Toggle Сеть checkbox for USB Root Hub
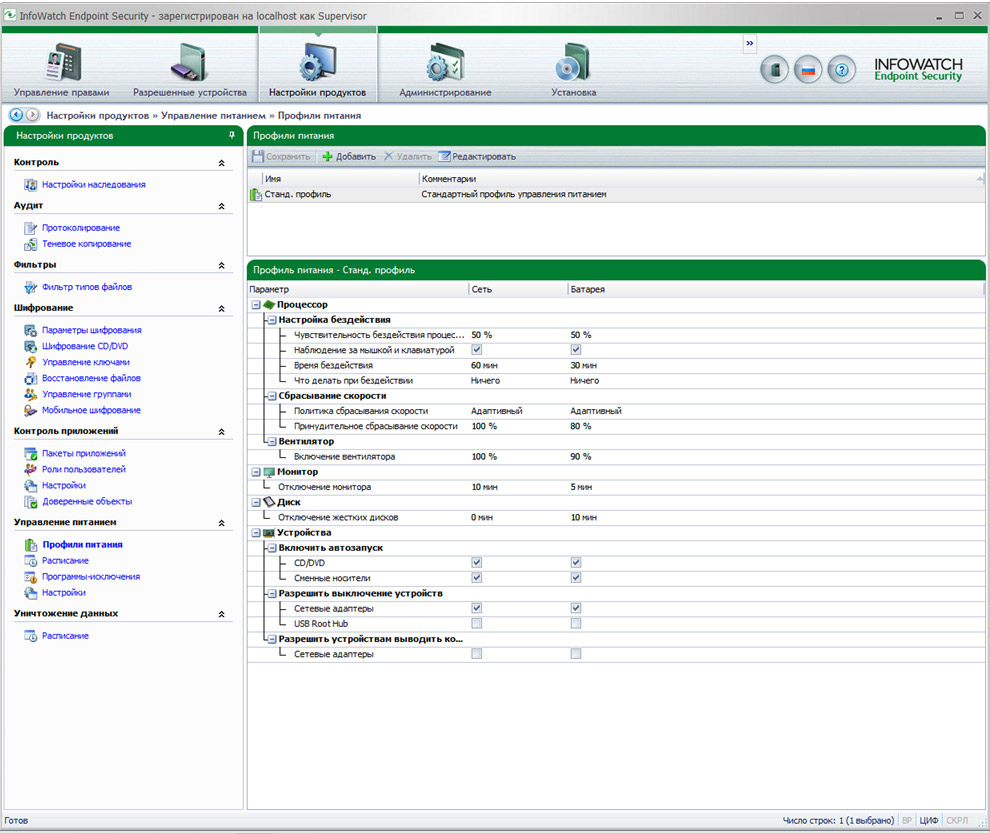 coord(477,623)
